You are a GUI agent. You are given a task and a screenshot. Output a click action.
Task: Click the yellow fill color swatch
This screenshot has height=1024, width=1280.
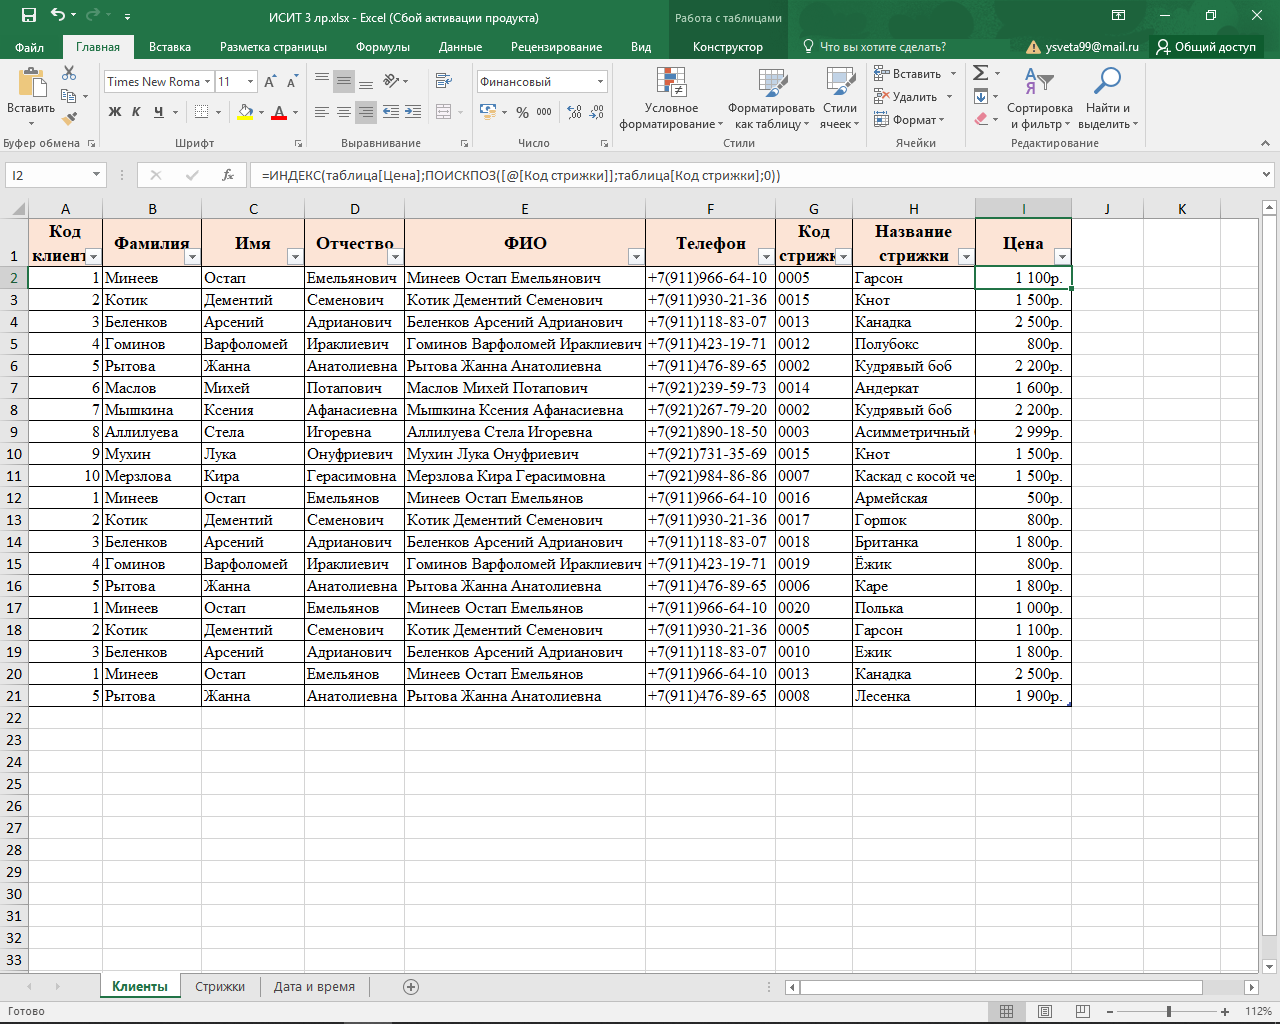tap(245, 112)
